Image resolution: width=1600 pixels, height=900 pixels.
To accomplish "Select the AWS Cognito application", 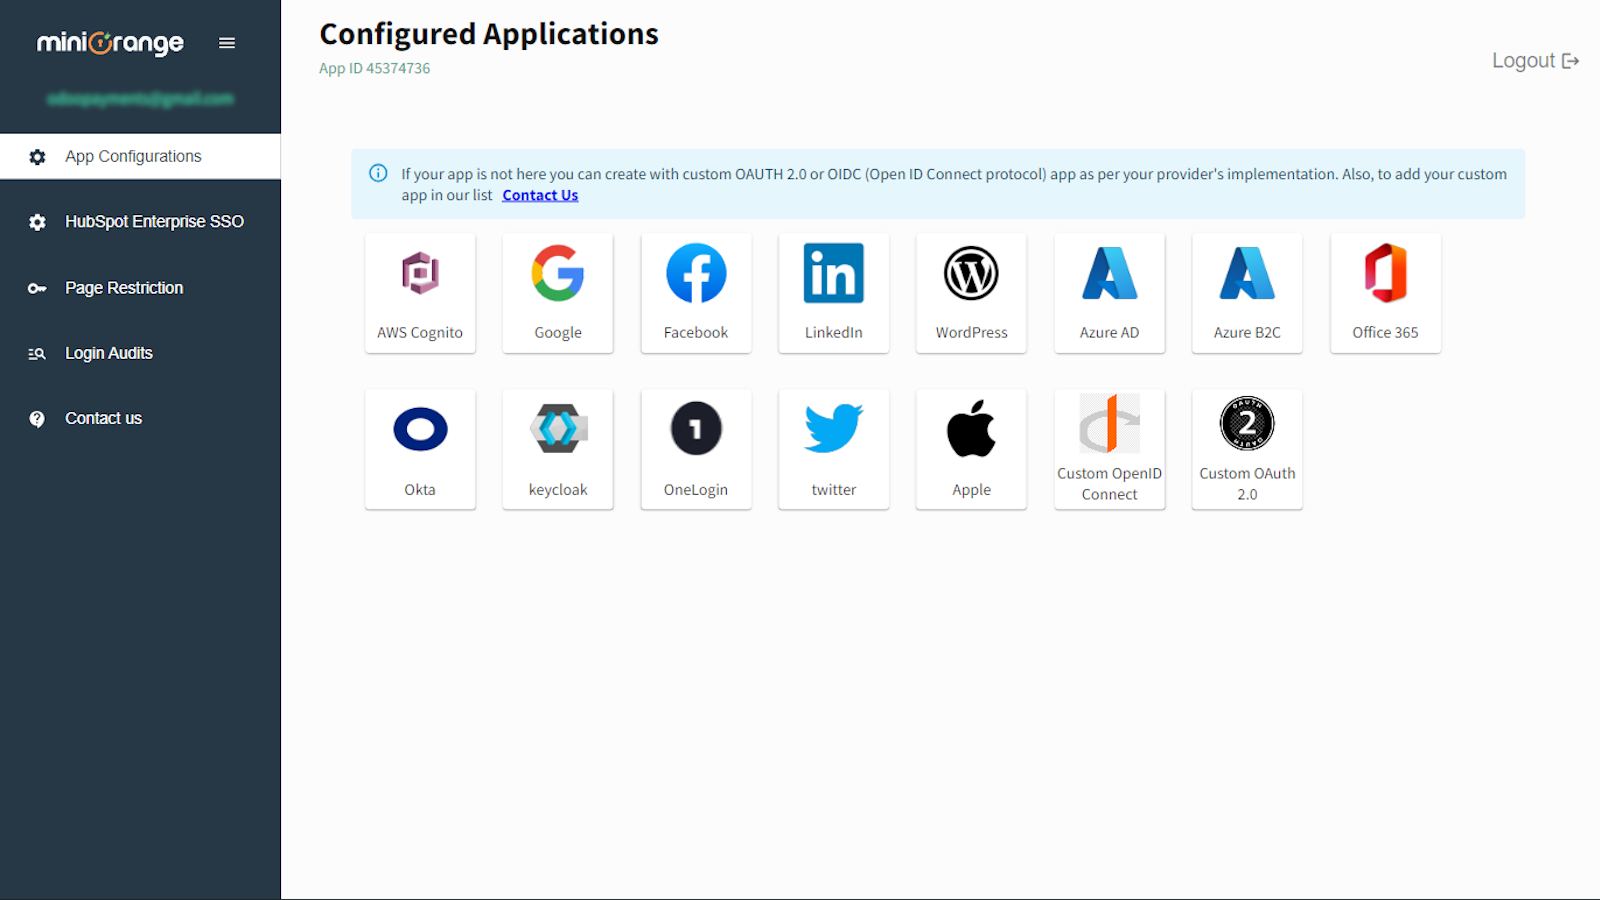I will click(420, 293).
